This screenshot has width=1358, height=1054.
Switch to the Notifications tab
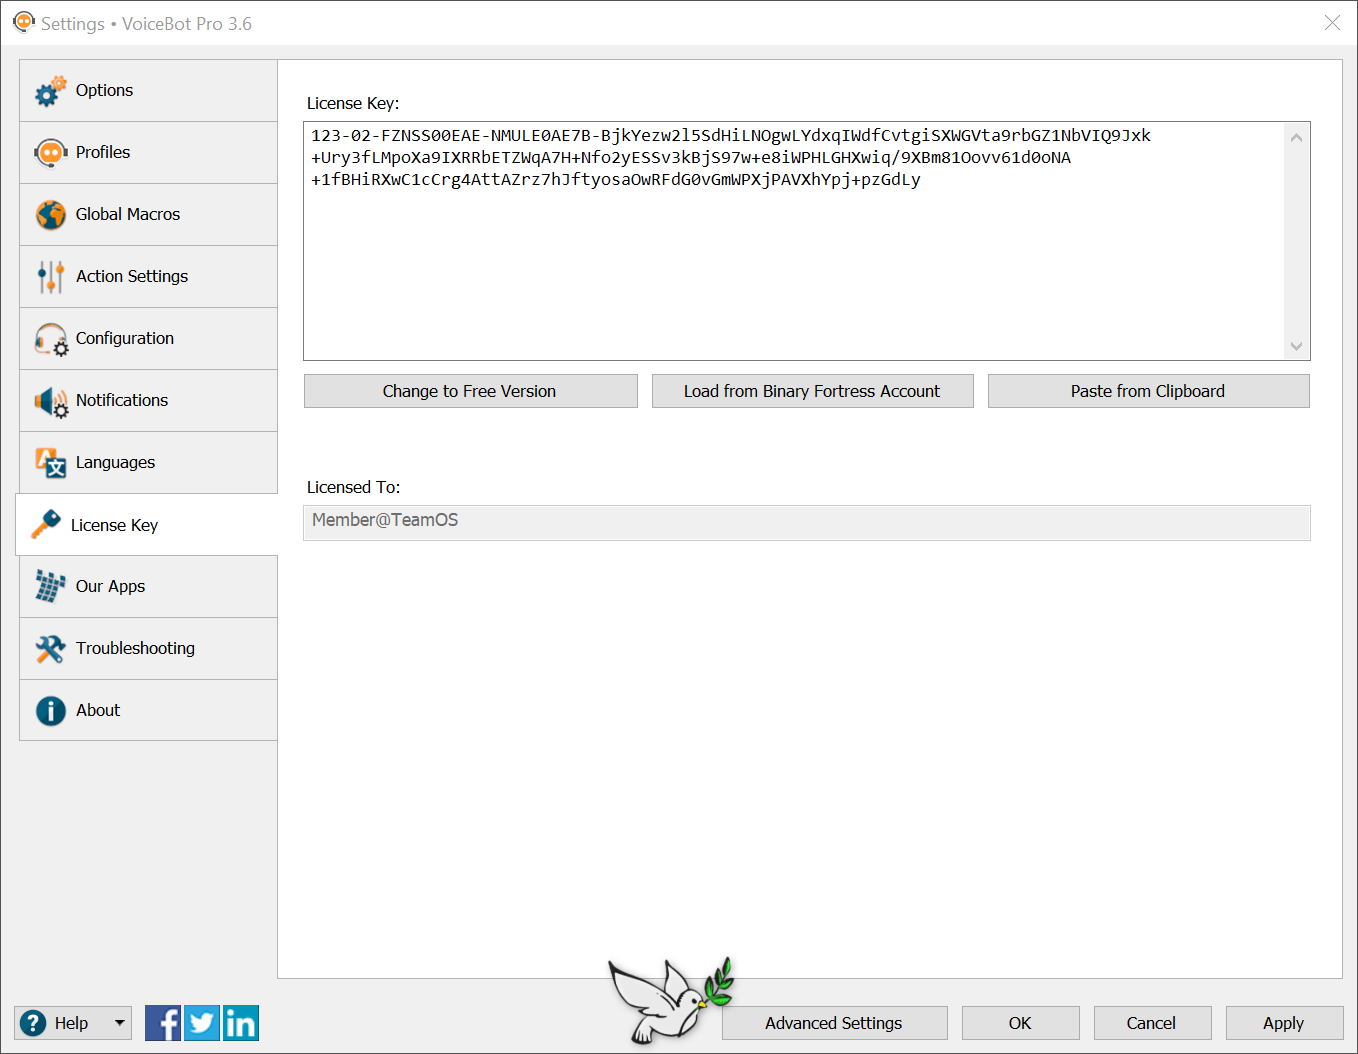[x=148, y=401]
